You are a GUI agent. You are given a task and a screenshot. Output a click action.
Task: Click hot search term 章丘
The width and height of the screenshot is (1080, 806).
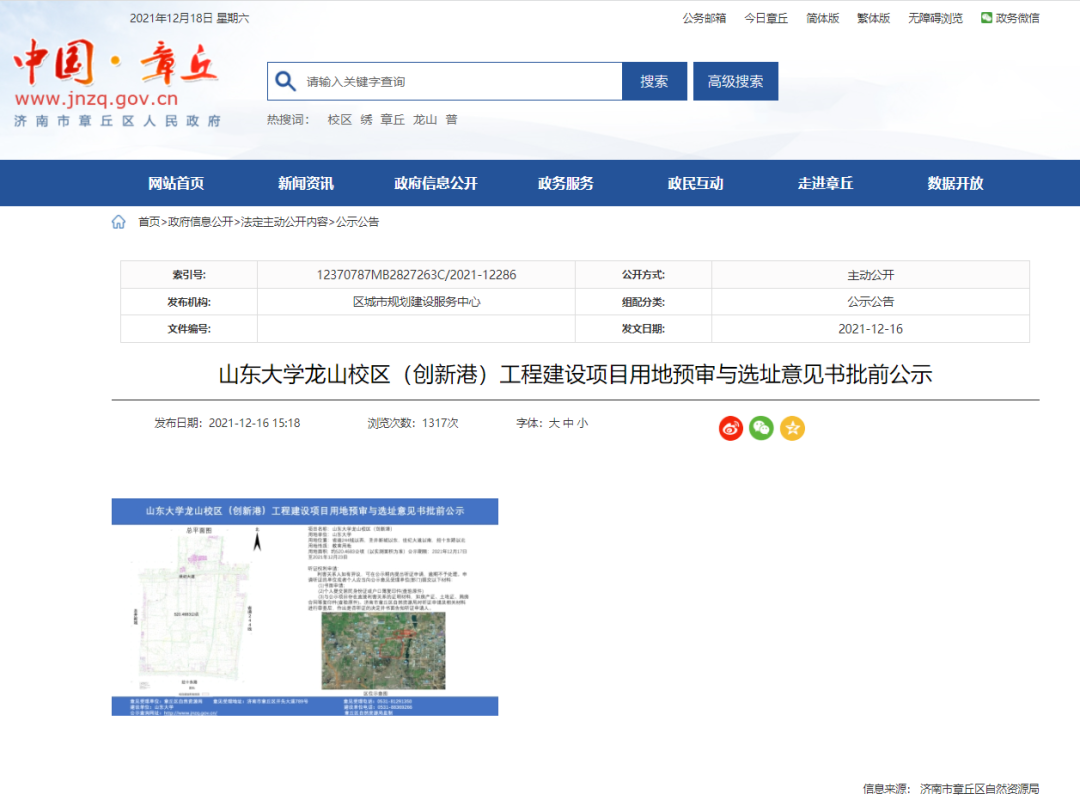click(393, 120)
